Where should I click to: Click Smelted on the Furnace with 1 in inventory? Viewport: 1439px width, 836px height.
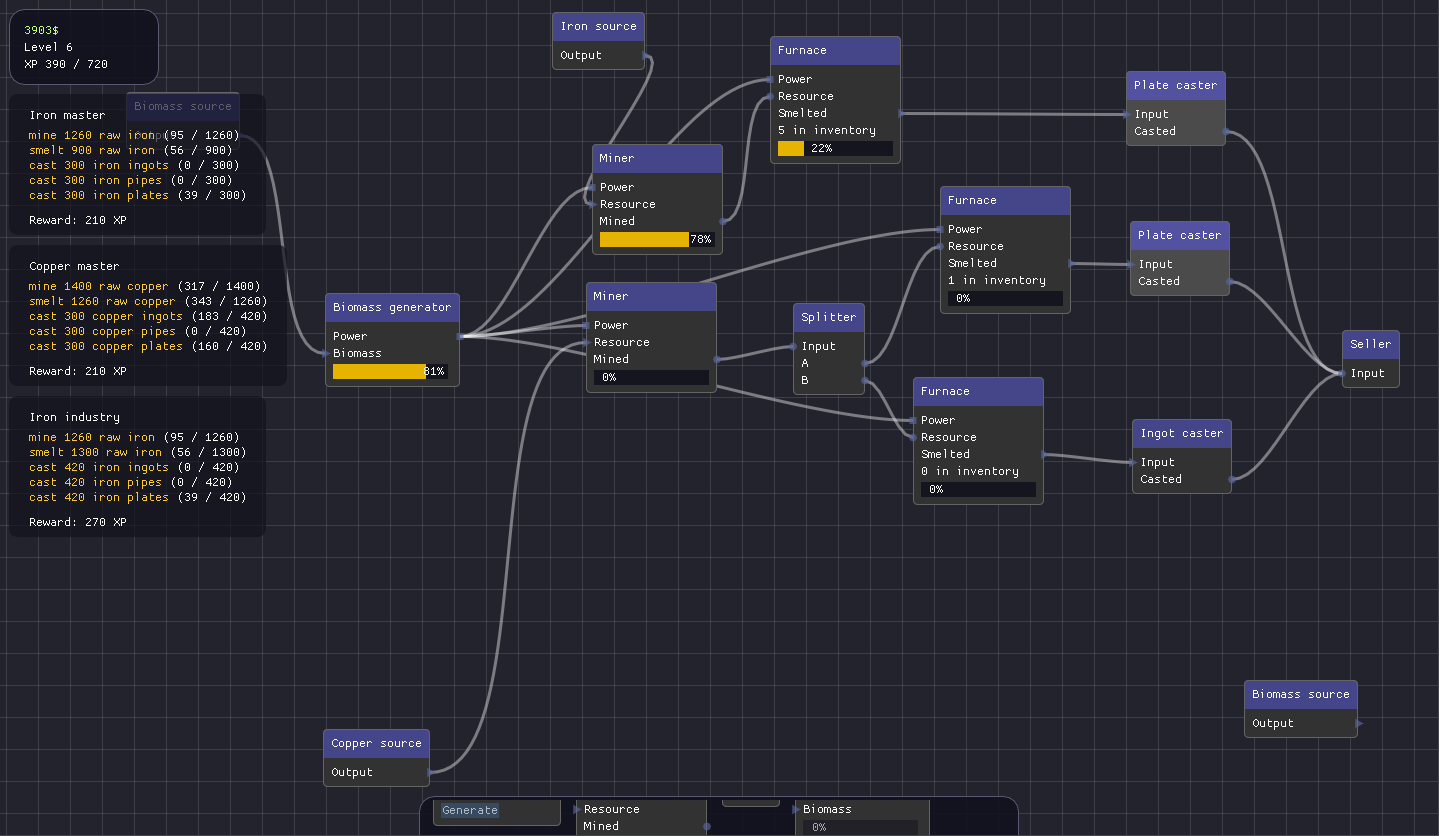tap(1005, 263)
